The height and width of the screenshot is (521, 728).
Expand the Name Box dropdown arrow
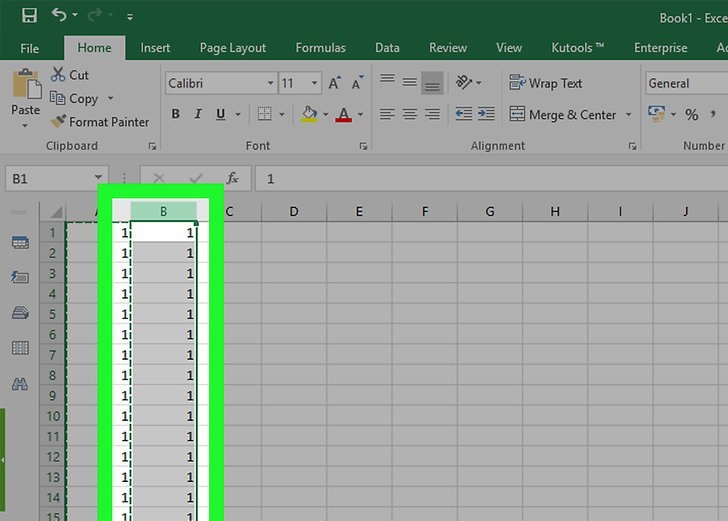tap(98, 177)
